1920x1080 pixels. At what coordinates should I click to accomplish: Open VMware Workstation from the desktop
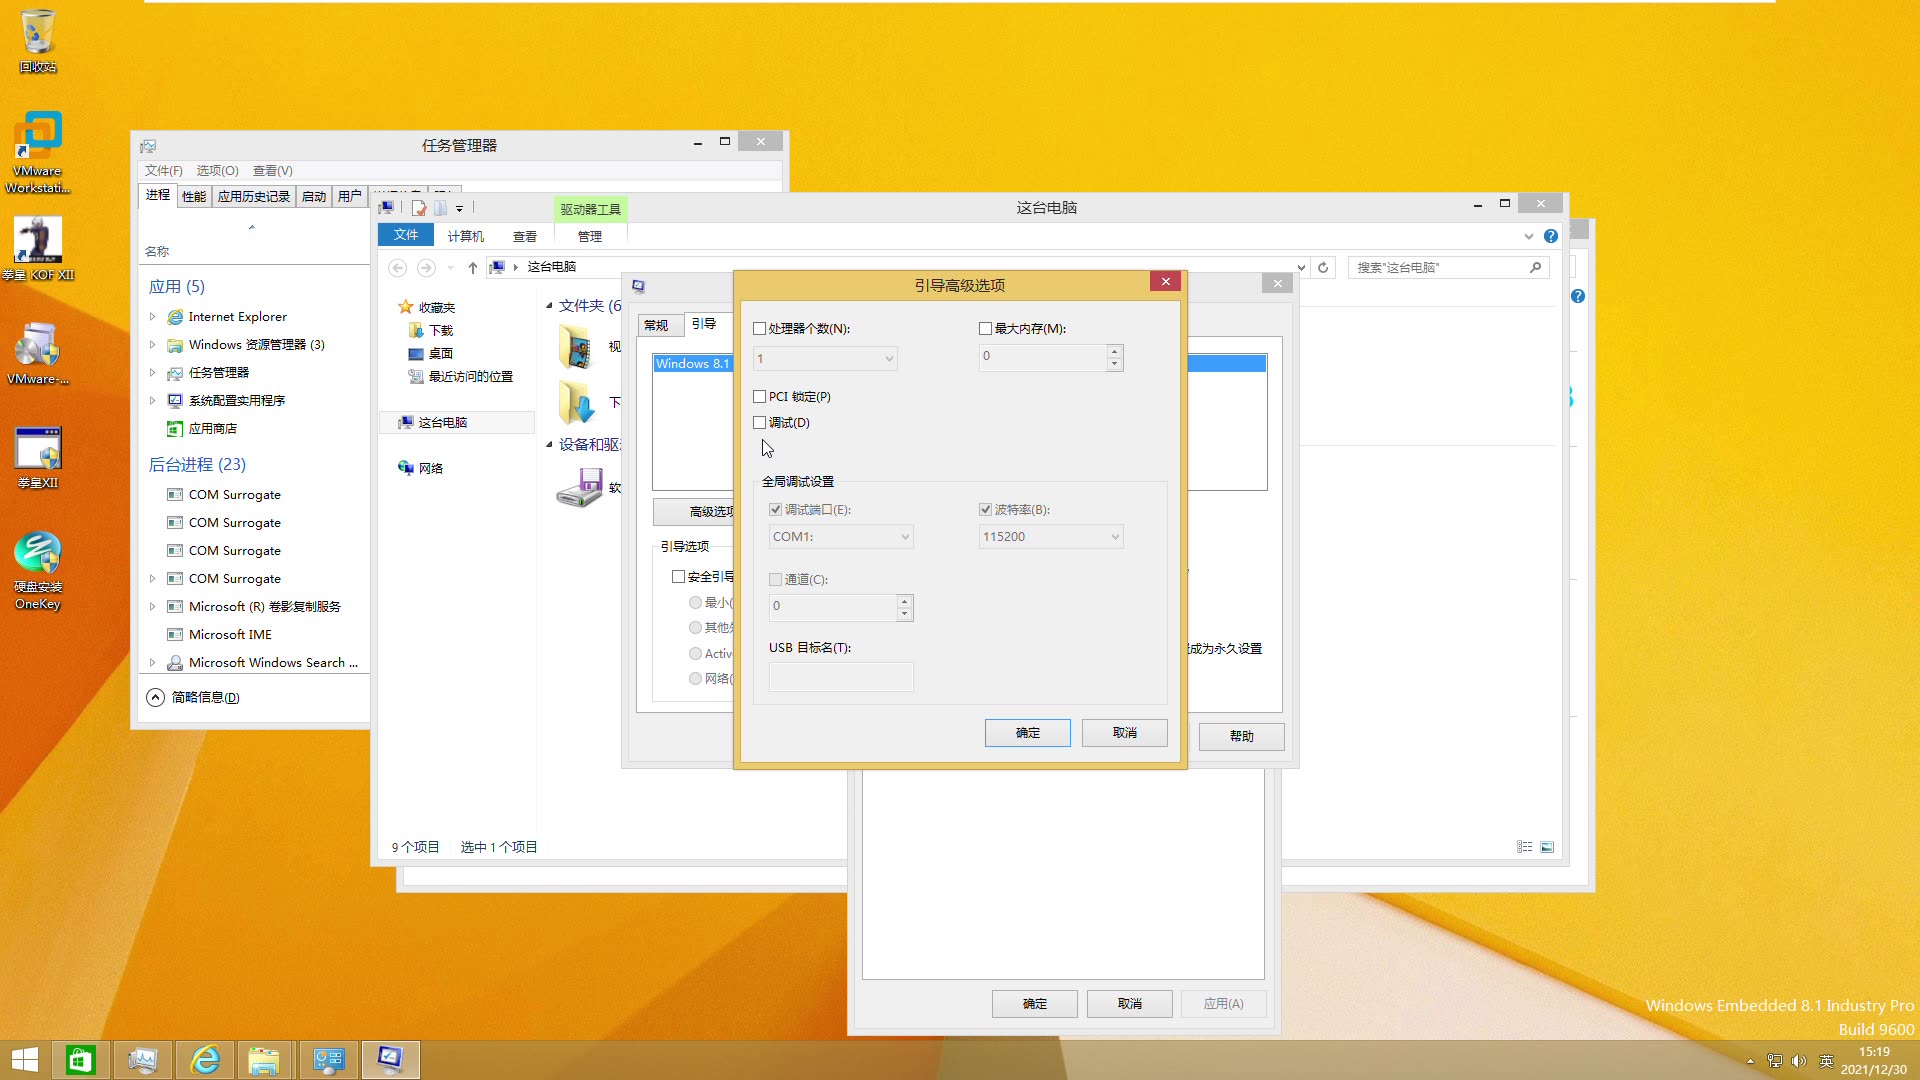tap(37, 140)
